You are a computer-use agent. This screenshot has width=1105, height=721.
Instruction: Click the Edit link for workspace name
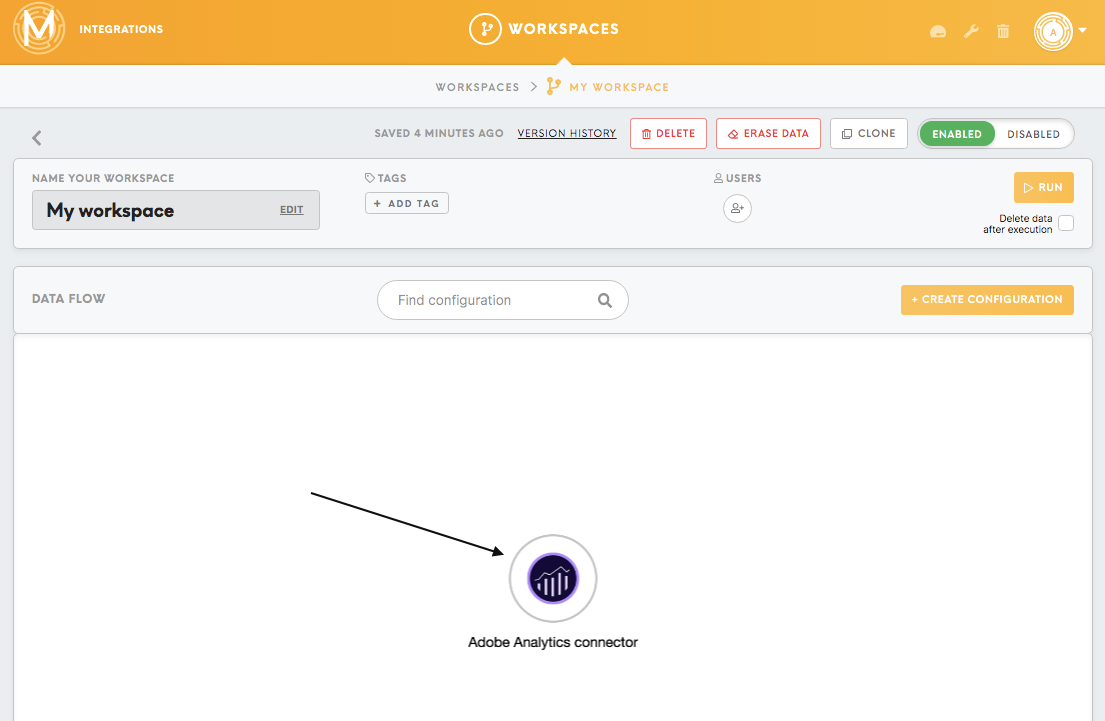[x=292, y=210]
